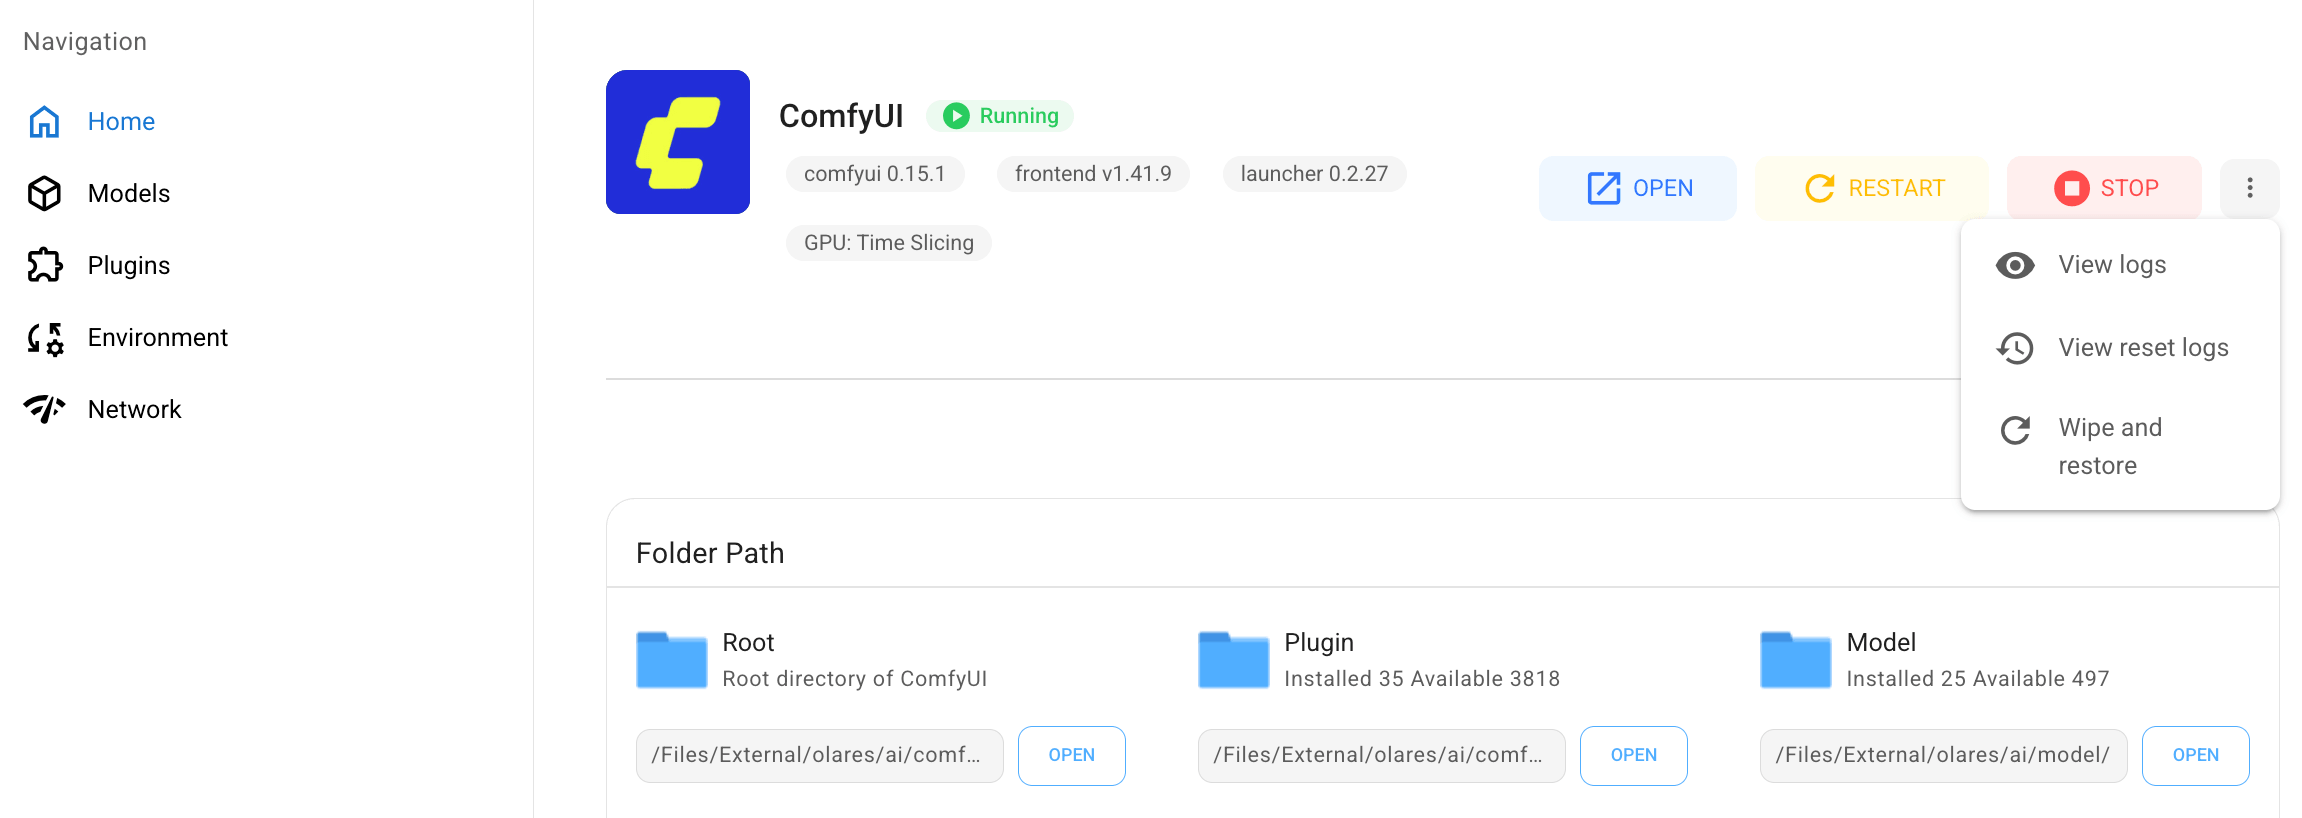
Task: Click the Plugin folder icon
Action: click(x=1233, y=660)
